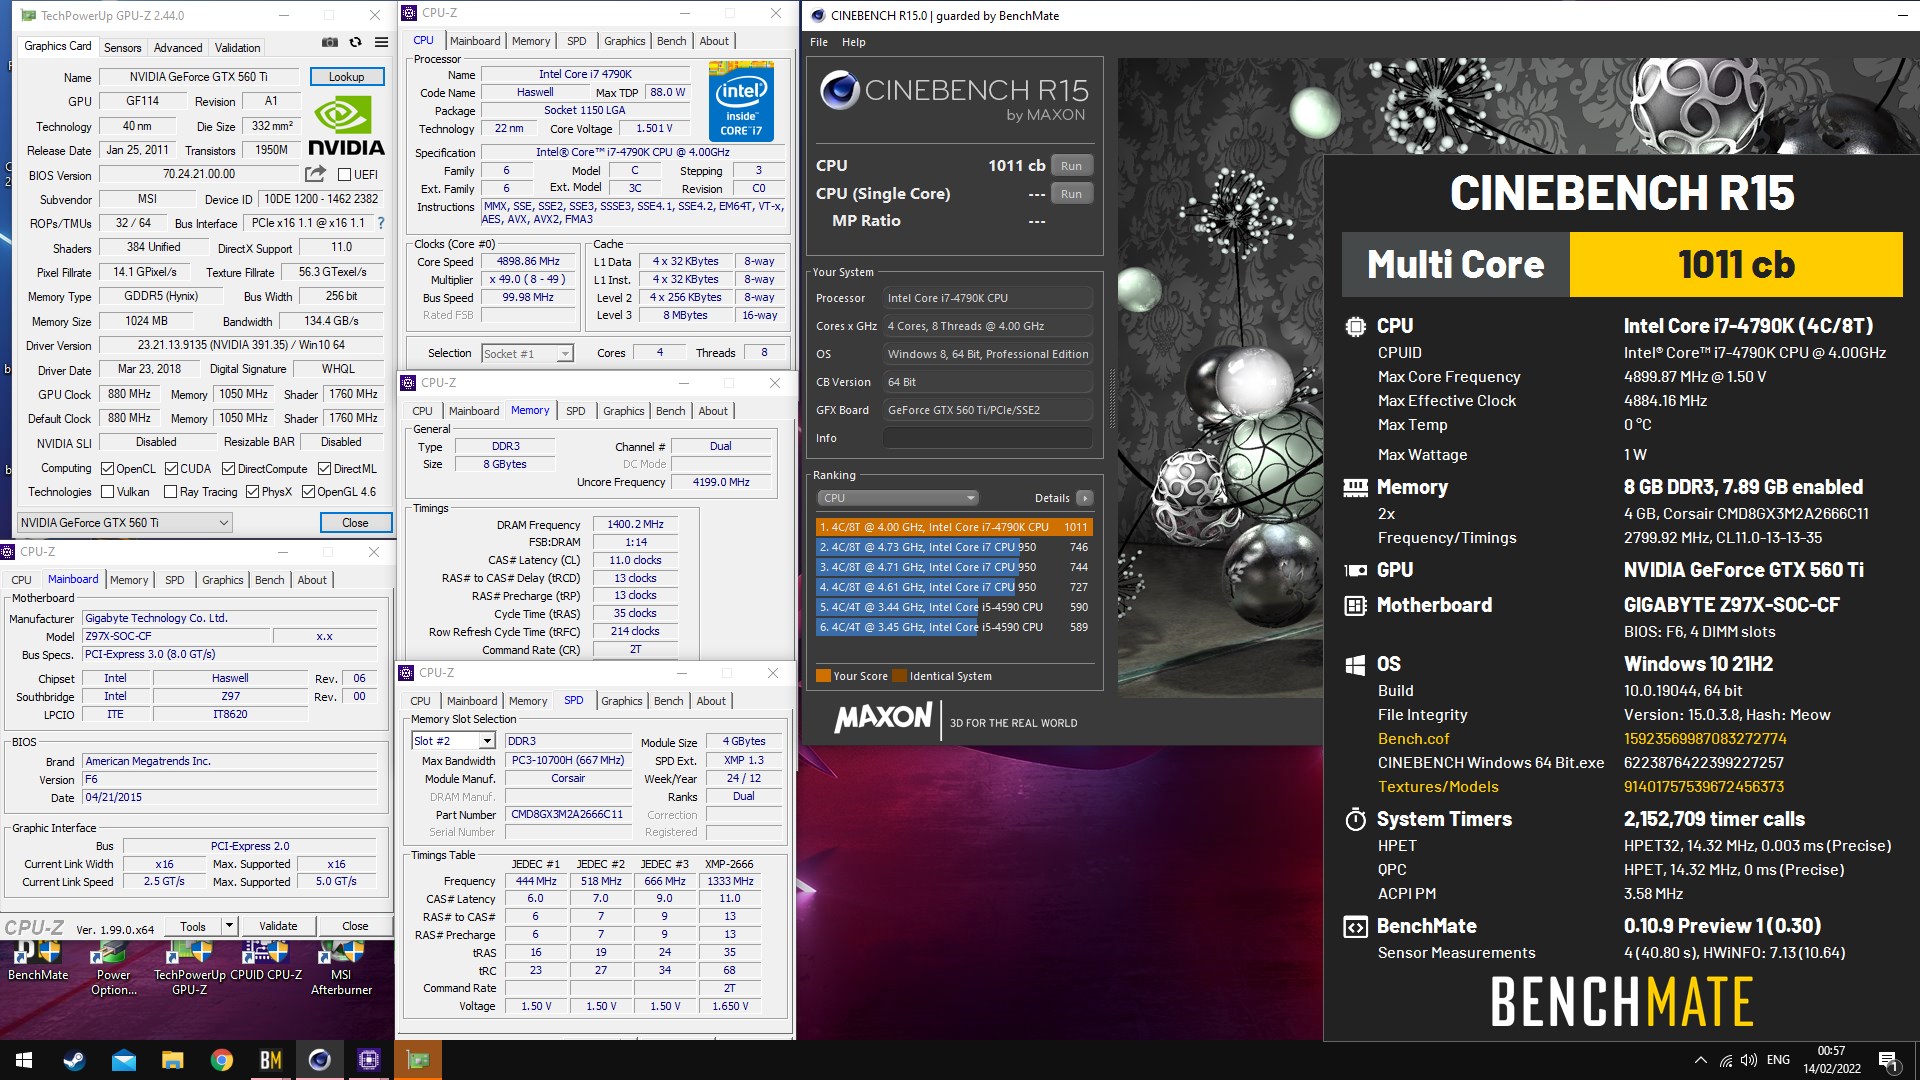
Task: Click the Intel Core i7 badge
Action: [x=741, y=101]
